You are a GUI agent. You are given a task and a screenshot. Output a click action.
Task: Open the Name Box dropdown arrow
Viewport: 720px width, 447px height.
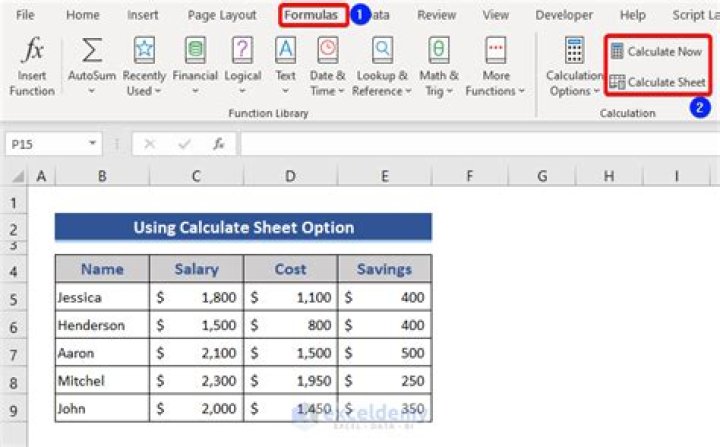pyautogui.click(x=92, y=144)
